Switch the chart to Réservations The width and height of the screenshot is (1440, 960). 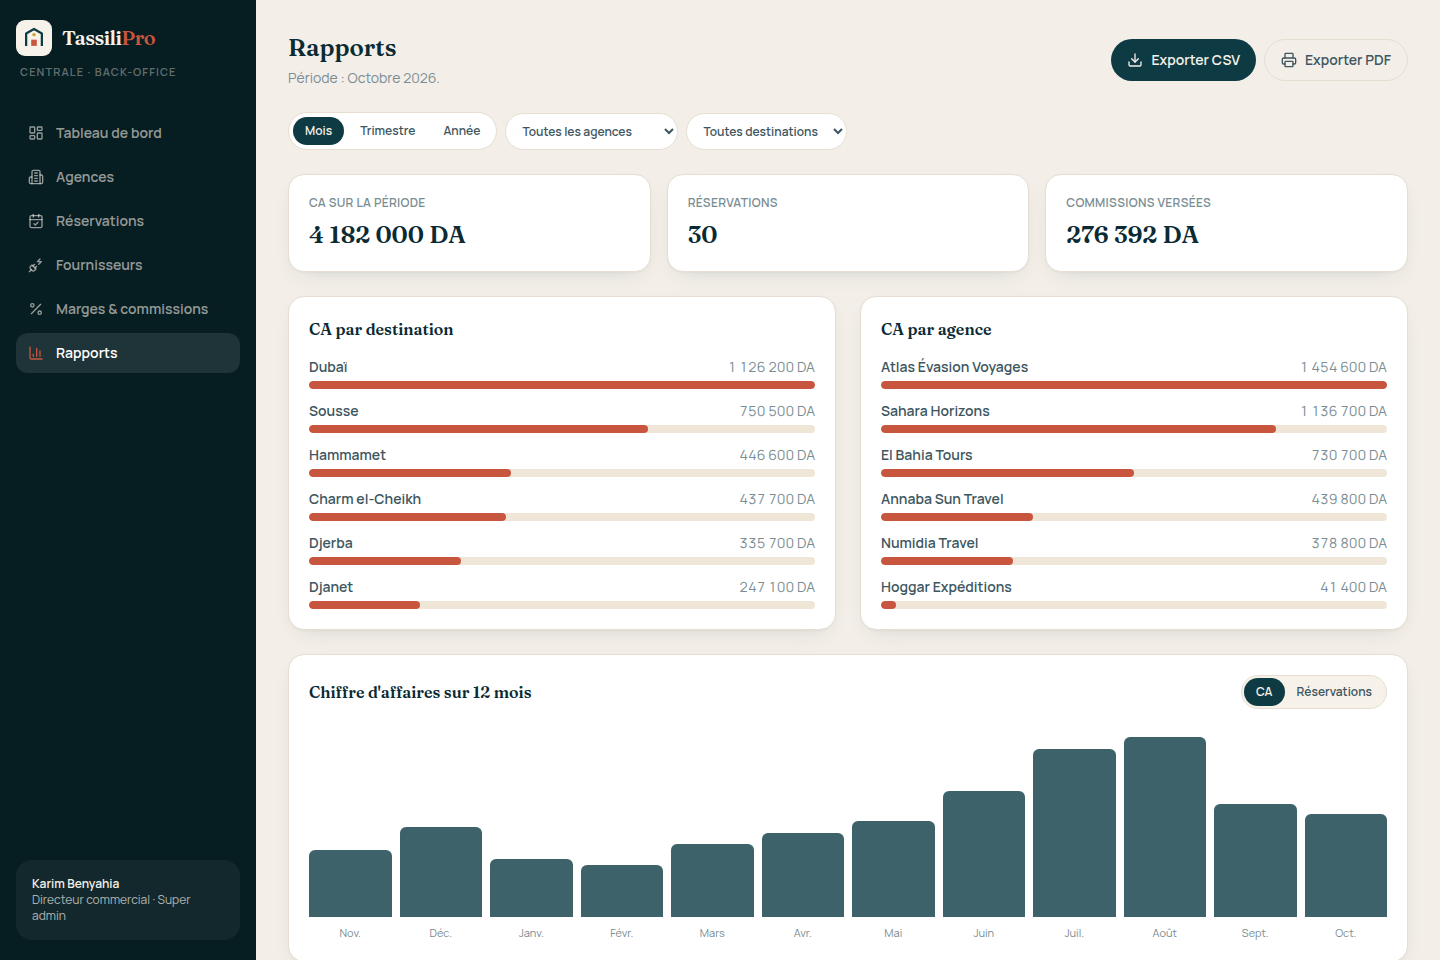tap(1334, 692)
